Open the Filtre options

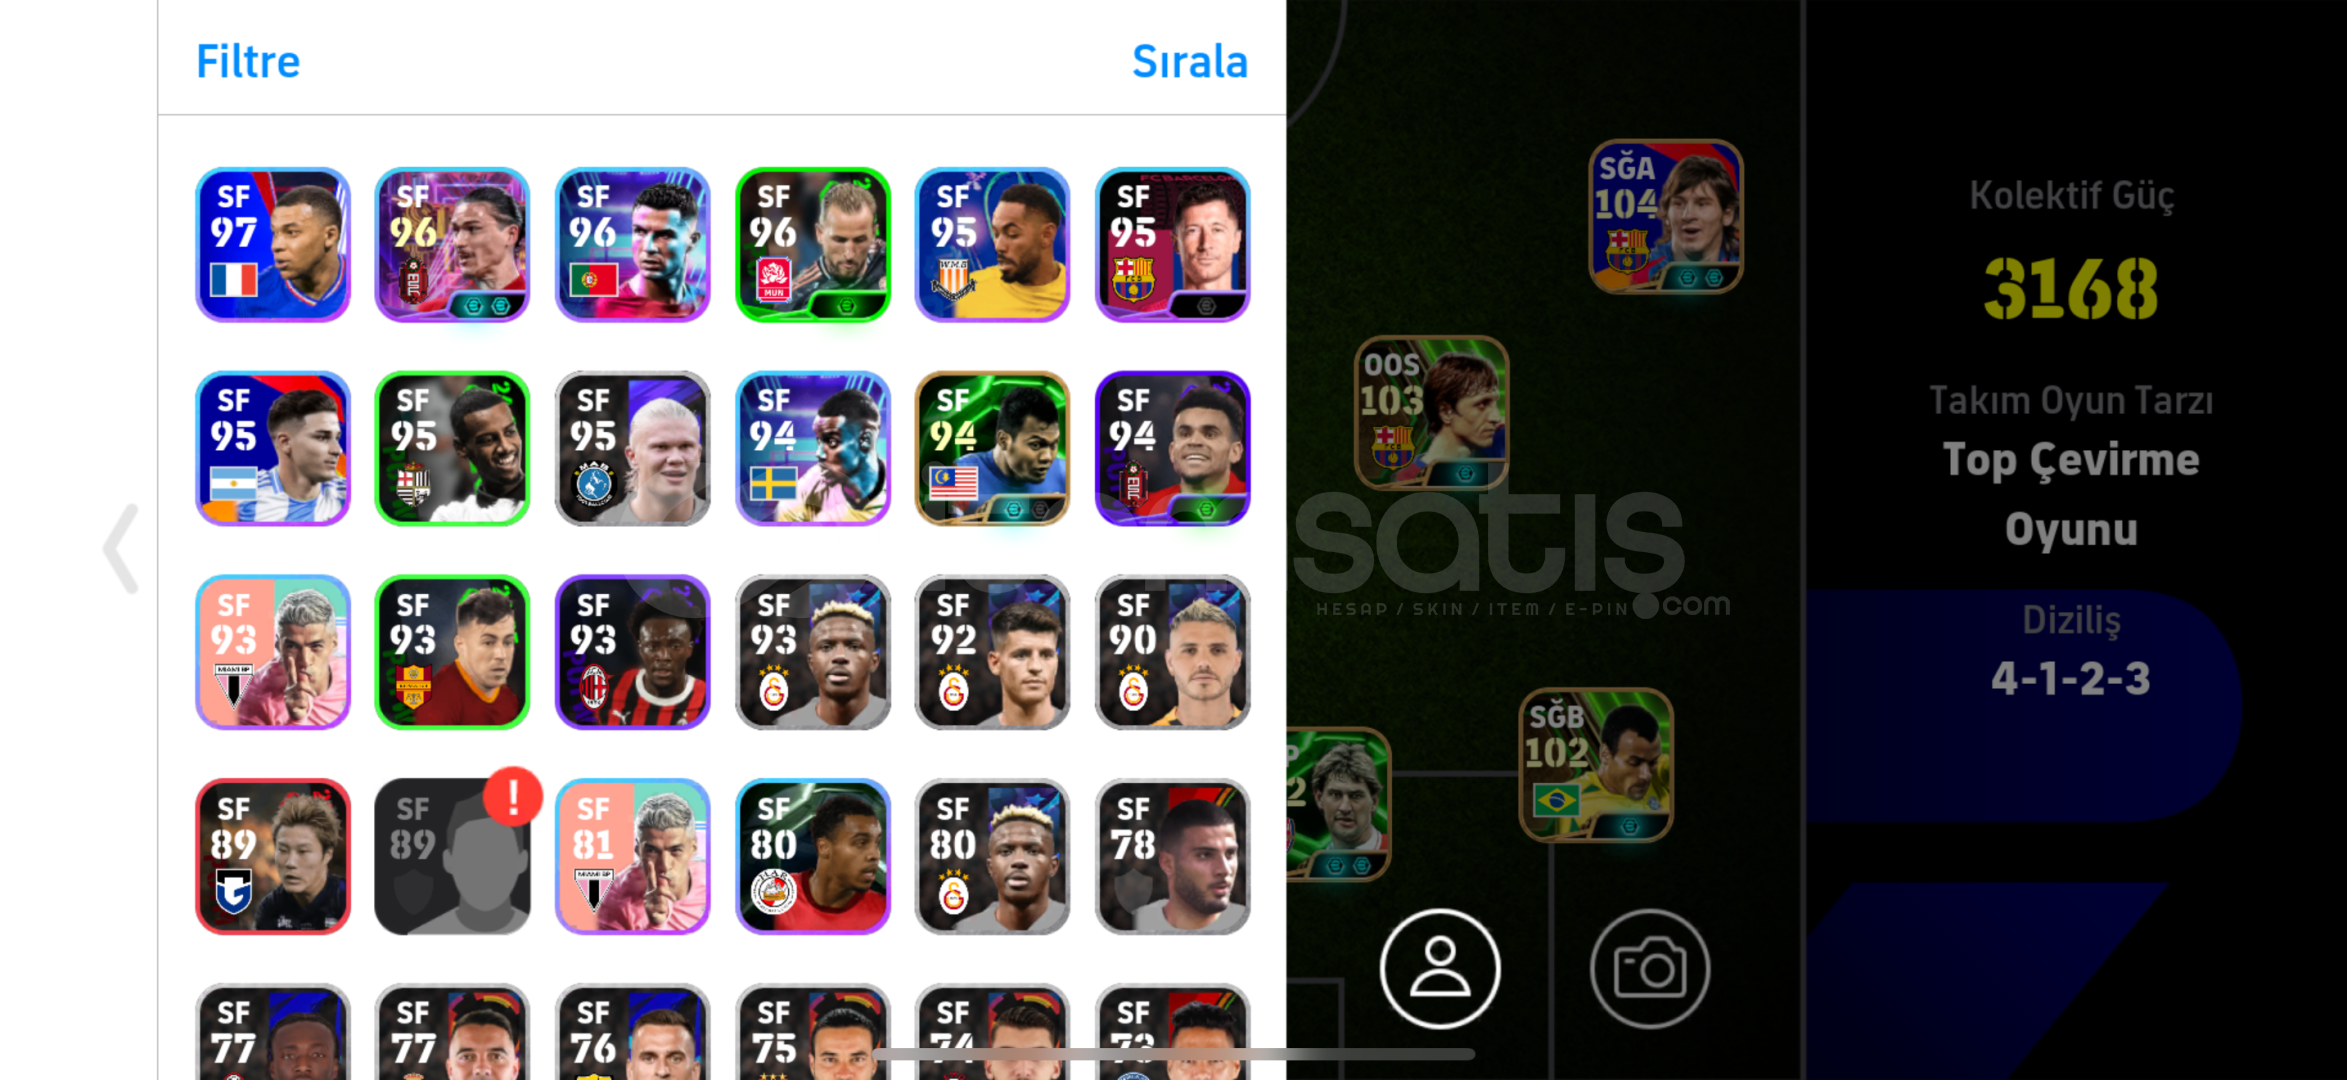coord(248,62)
